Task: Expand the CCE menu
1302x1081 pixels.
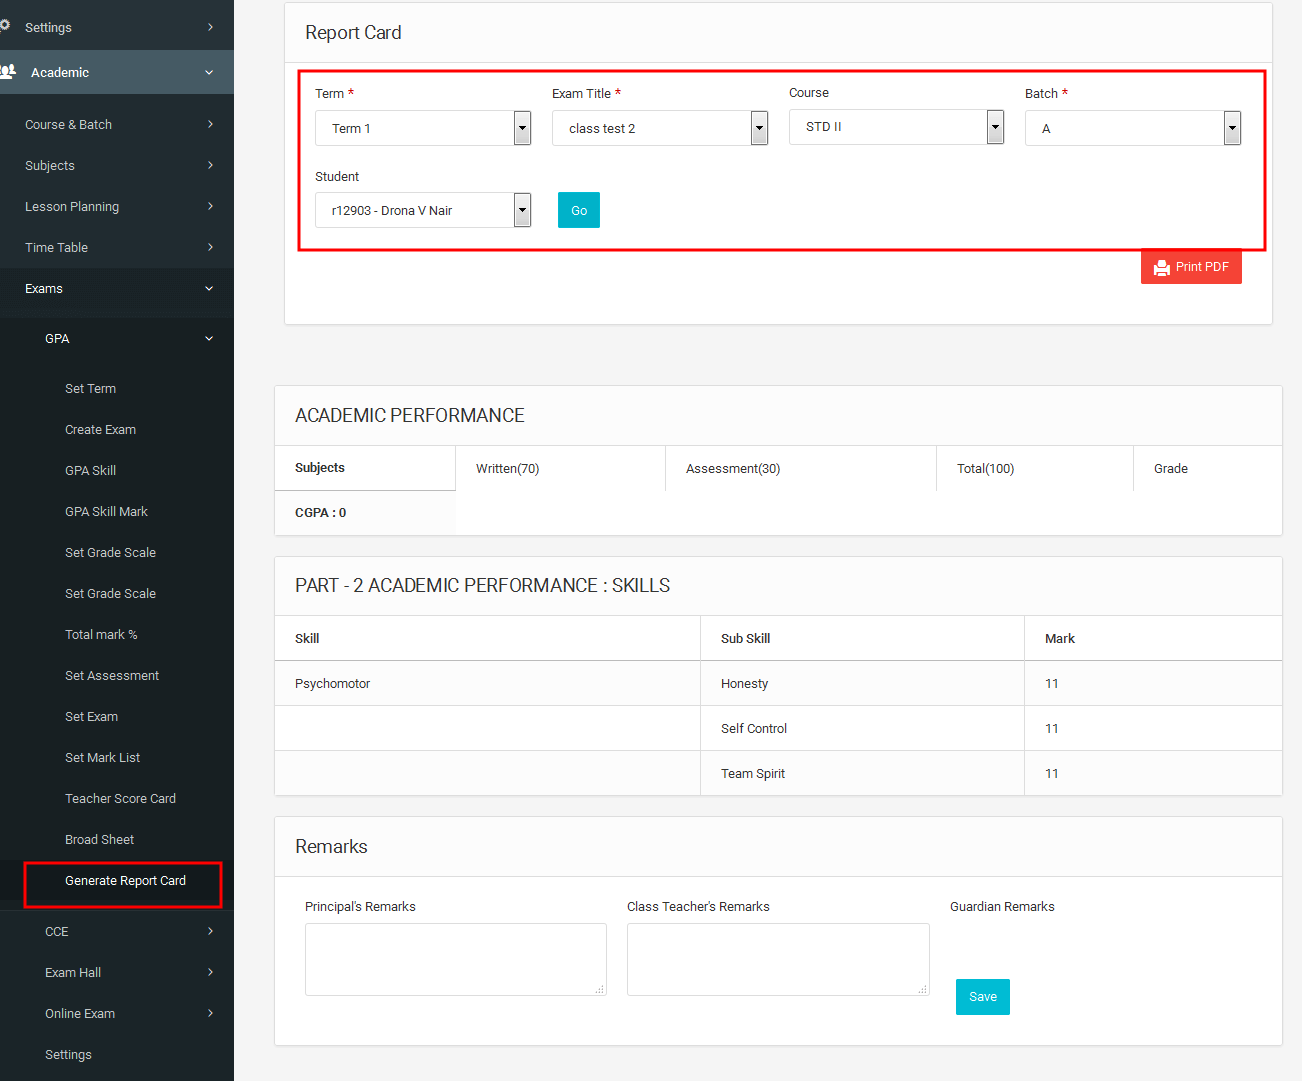Action: 117,931
